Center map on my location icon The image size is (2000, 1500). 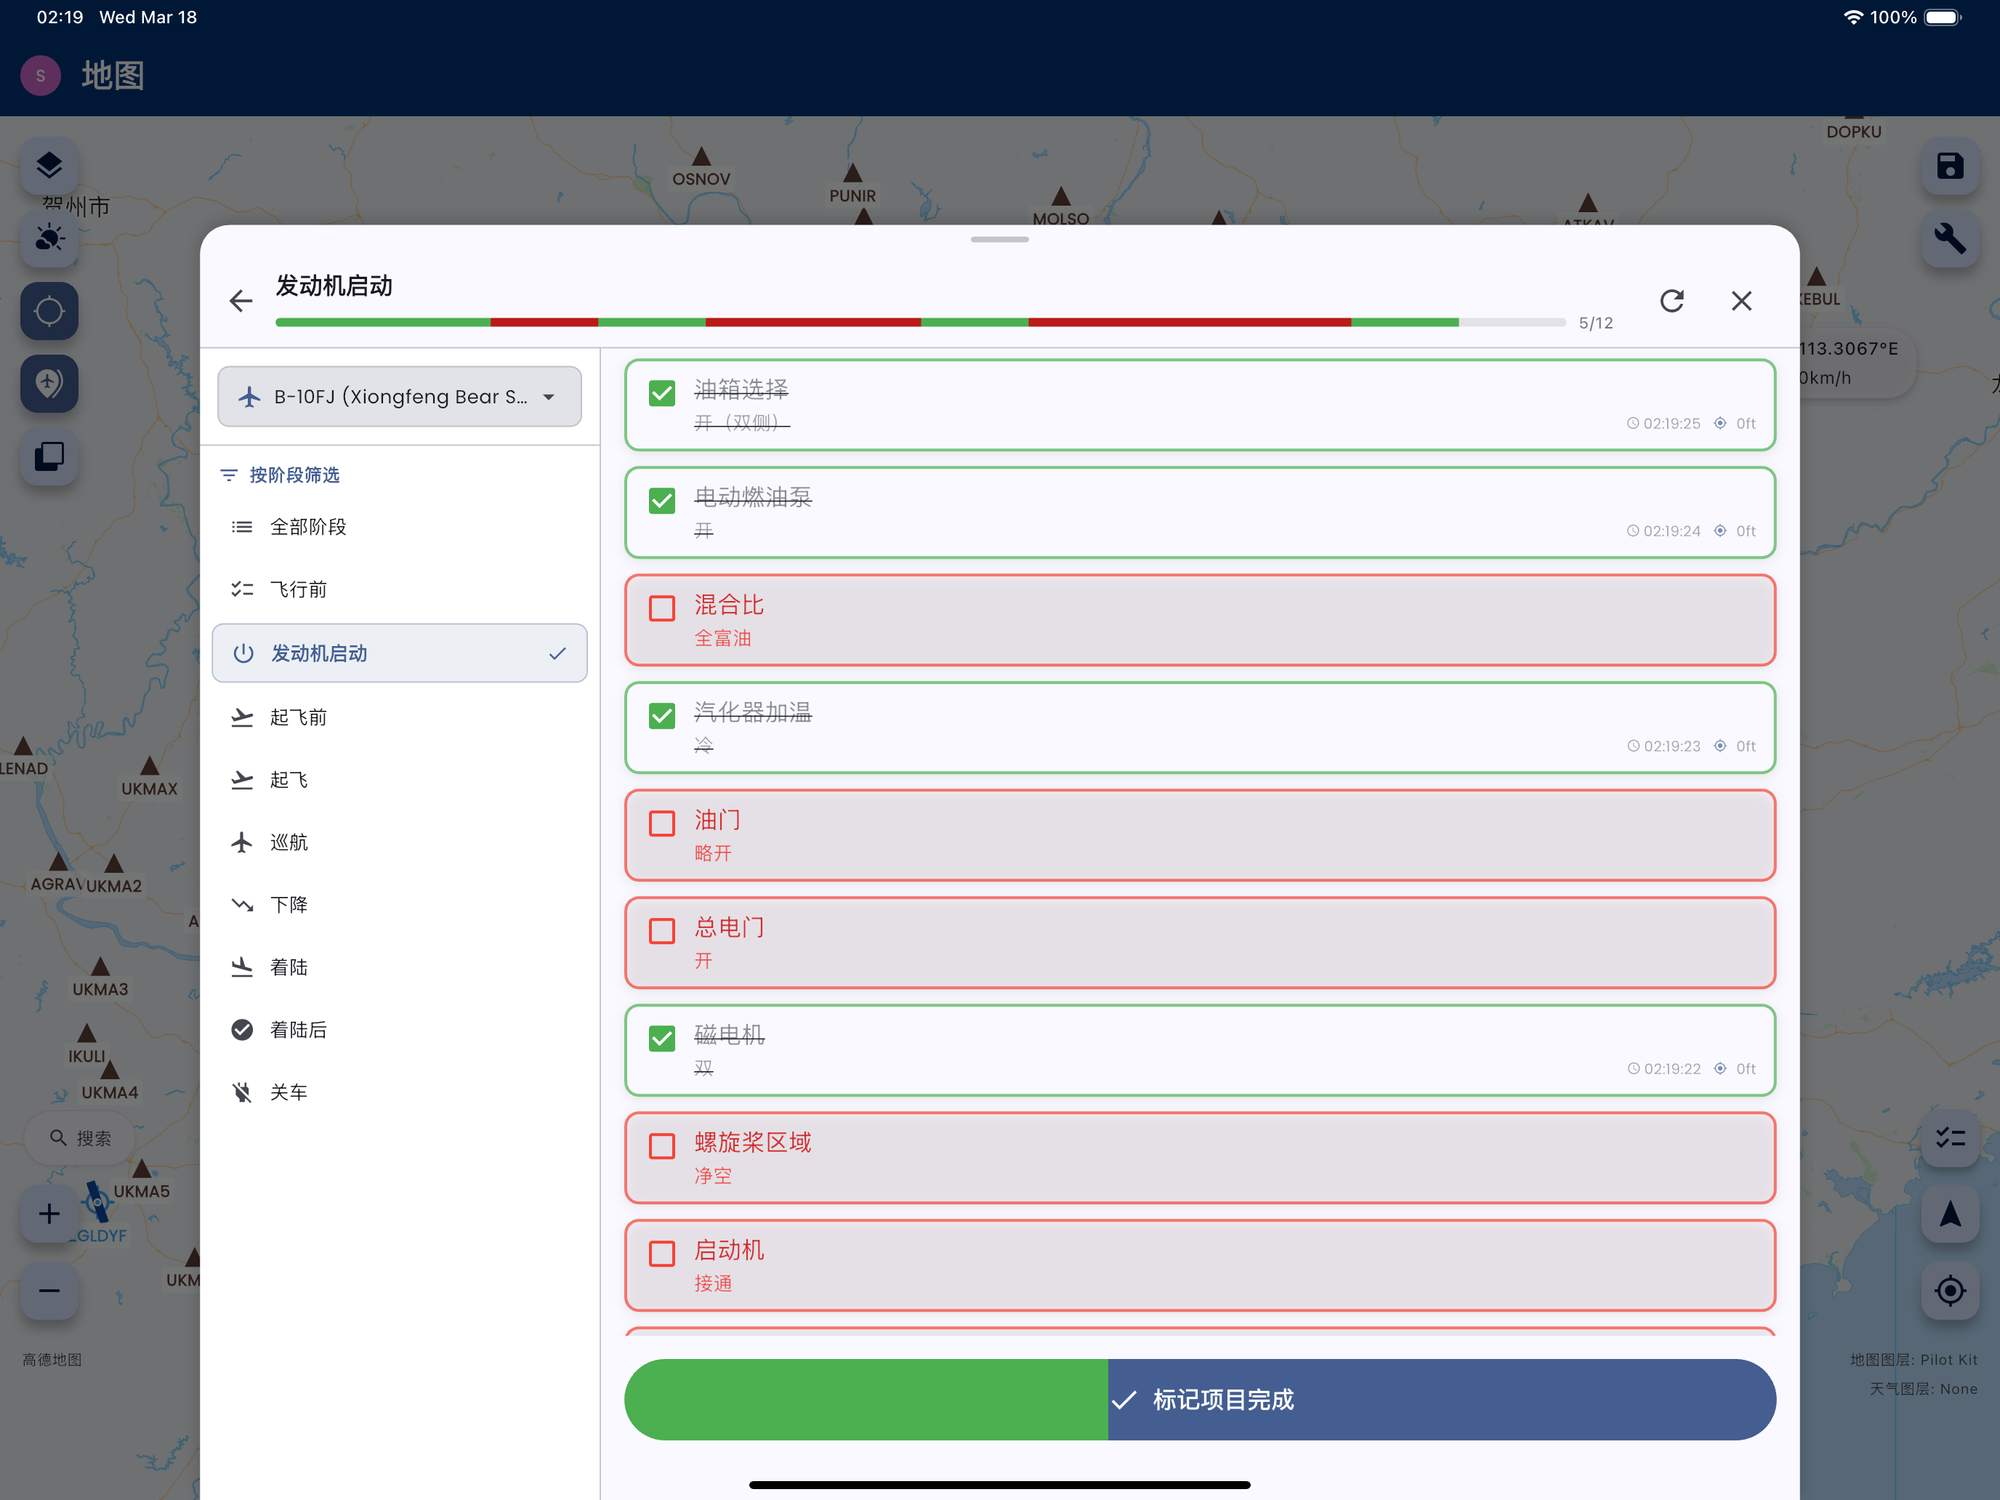point(1950,1291)
